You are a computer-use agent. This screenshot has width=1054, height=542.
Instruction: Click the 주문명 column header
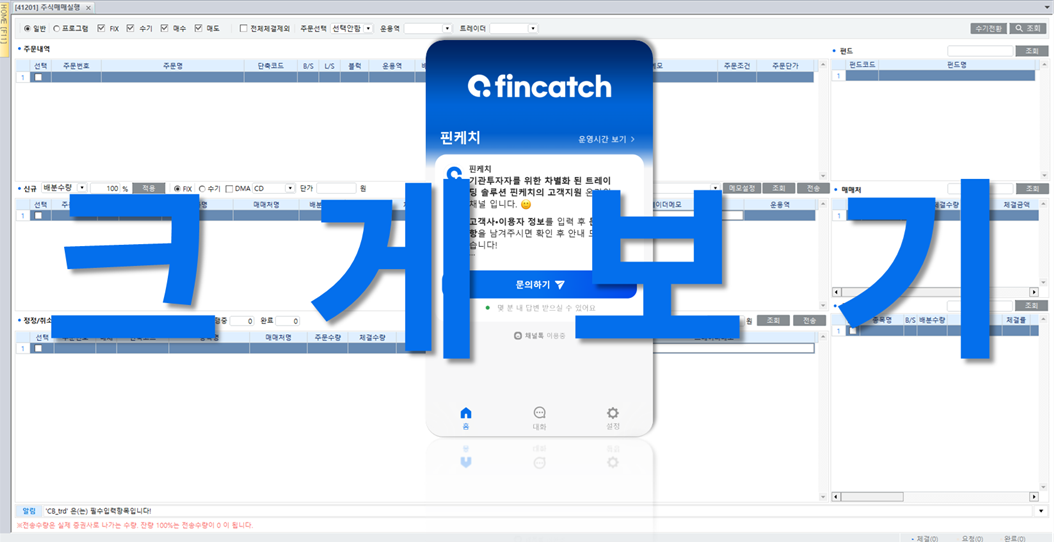pyautogui.click(x=172, y=66)
